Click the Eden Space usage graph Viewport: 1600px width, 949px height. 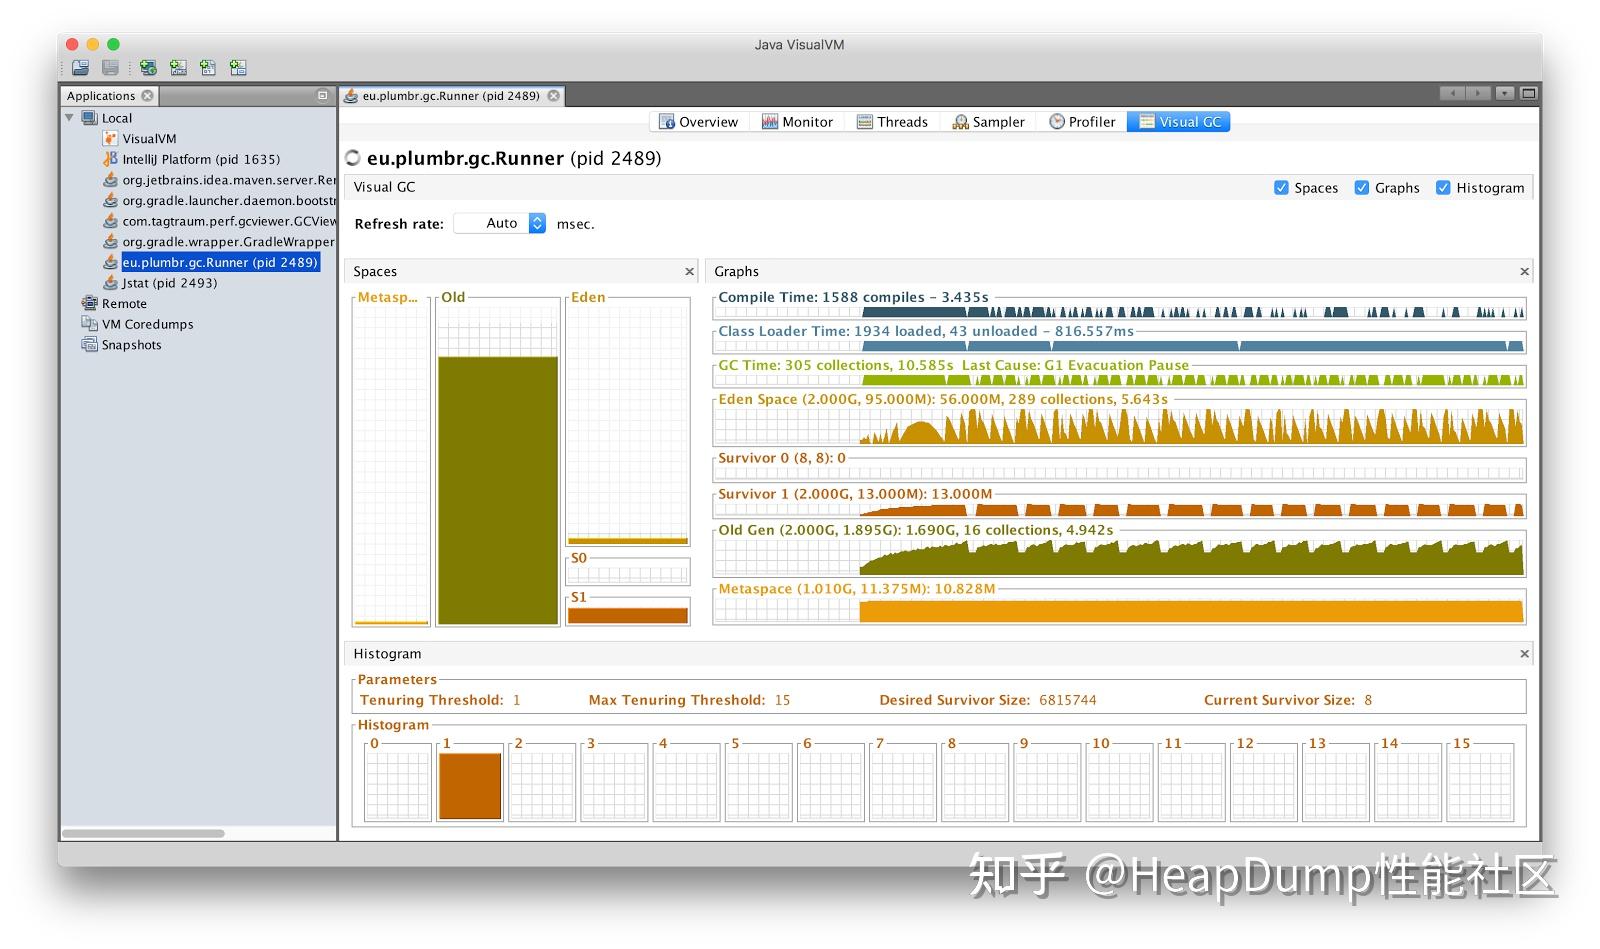pyautogui.click(x=1119, y=427)
